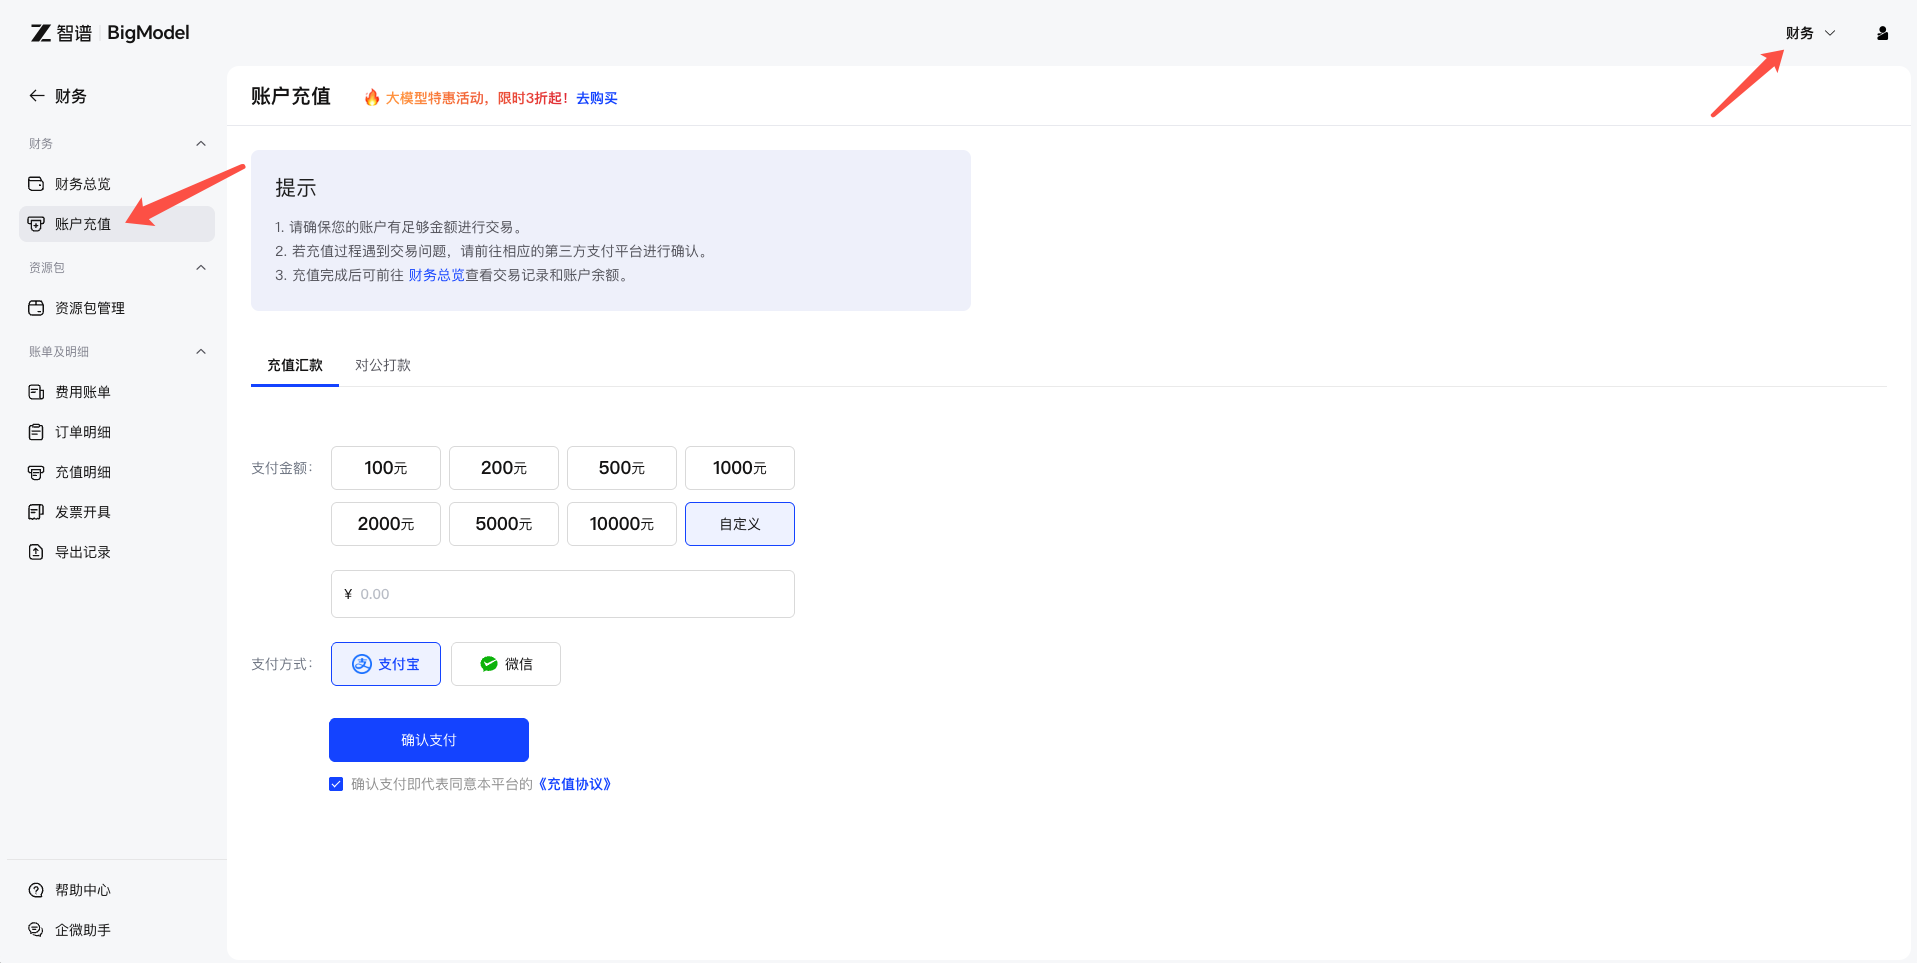Screen dimensions: 1917x963
Task: Collapse the 资源包 sidebar section
Action: click(x=201, y=268)
